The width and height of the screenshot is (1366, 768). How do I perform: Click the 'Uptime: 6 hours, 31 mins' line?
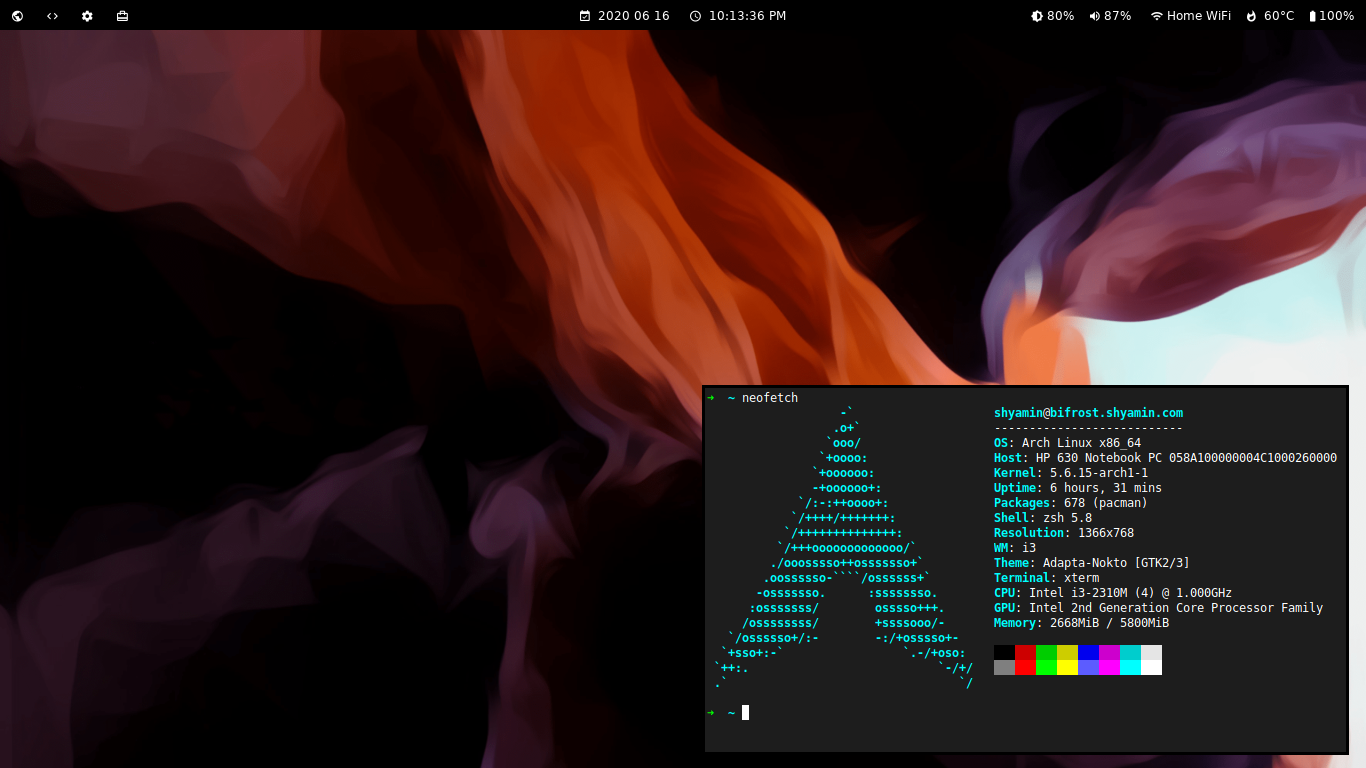1078,488
